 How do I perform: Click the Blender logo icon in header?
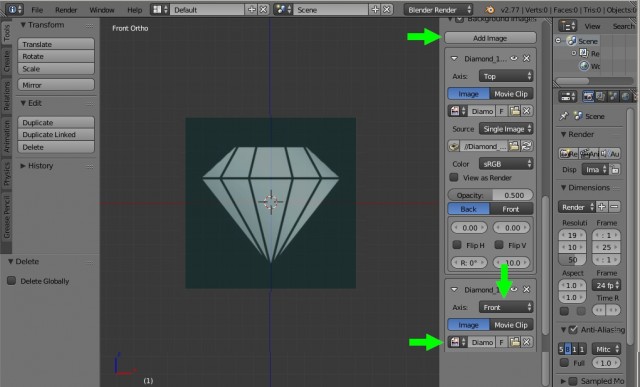coord(490,10)
